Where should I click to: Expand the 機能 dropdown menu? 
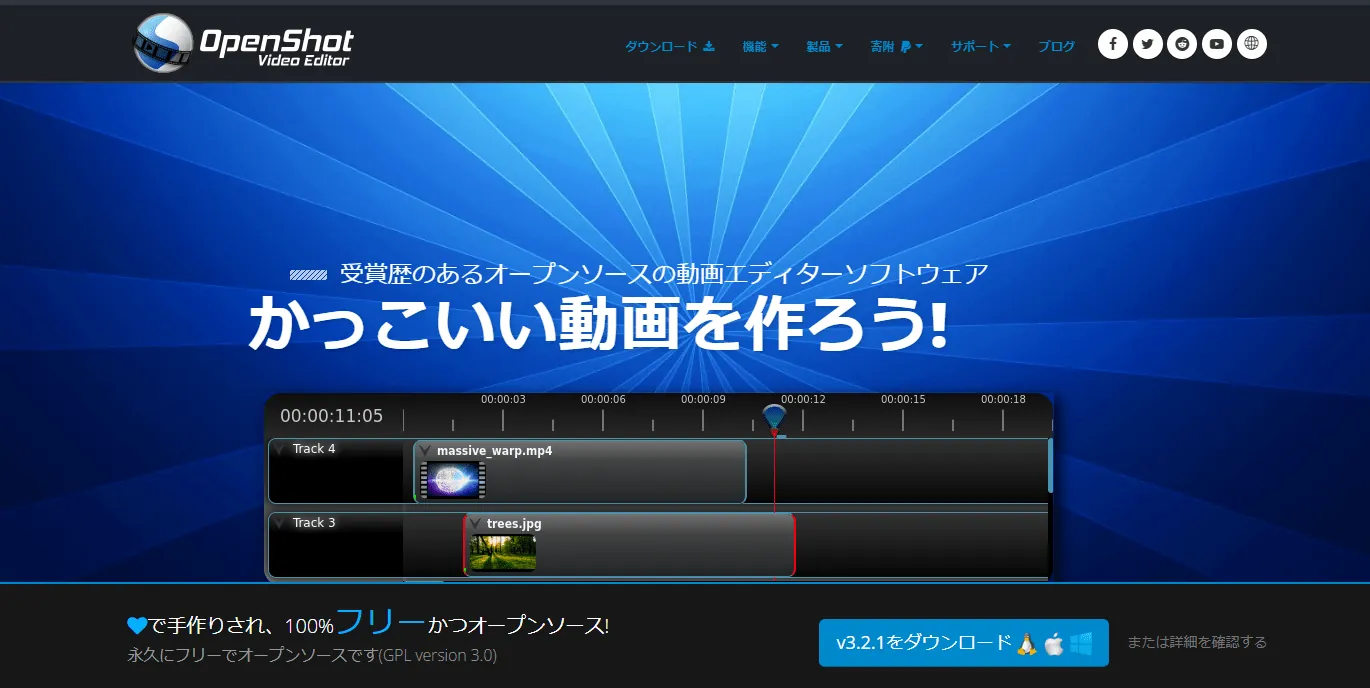click(760, 46)
